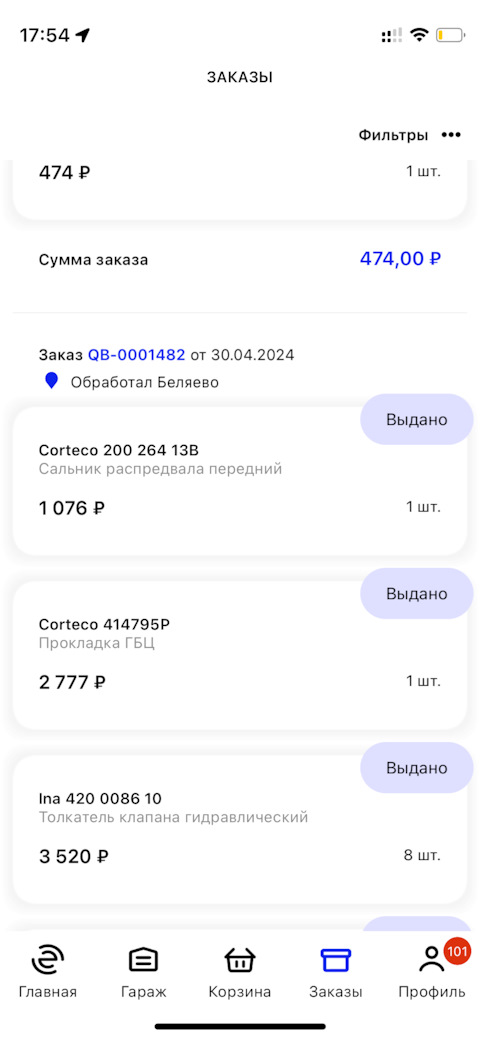Image resolution: width=480 pixels, height=1040 pixels.
Task: Tap the Обработал Беляево pickup label
Action: [145, 382]
